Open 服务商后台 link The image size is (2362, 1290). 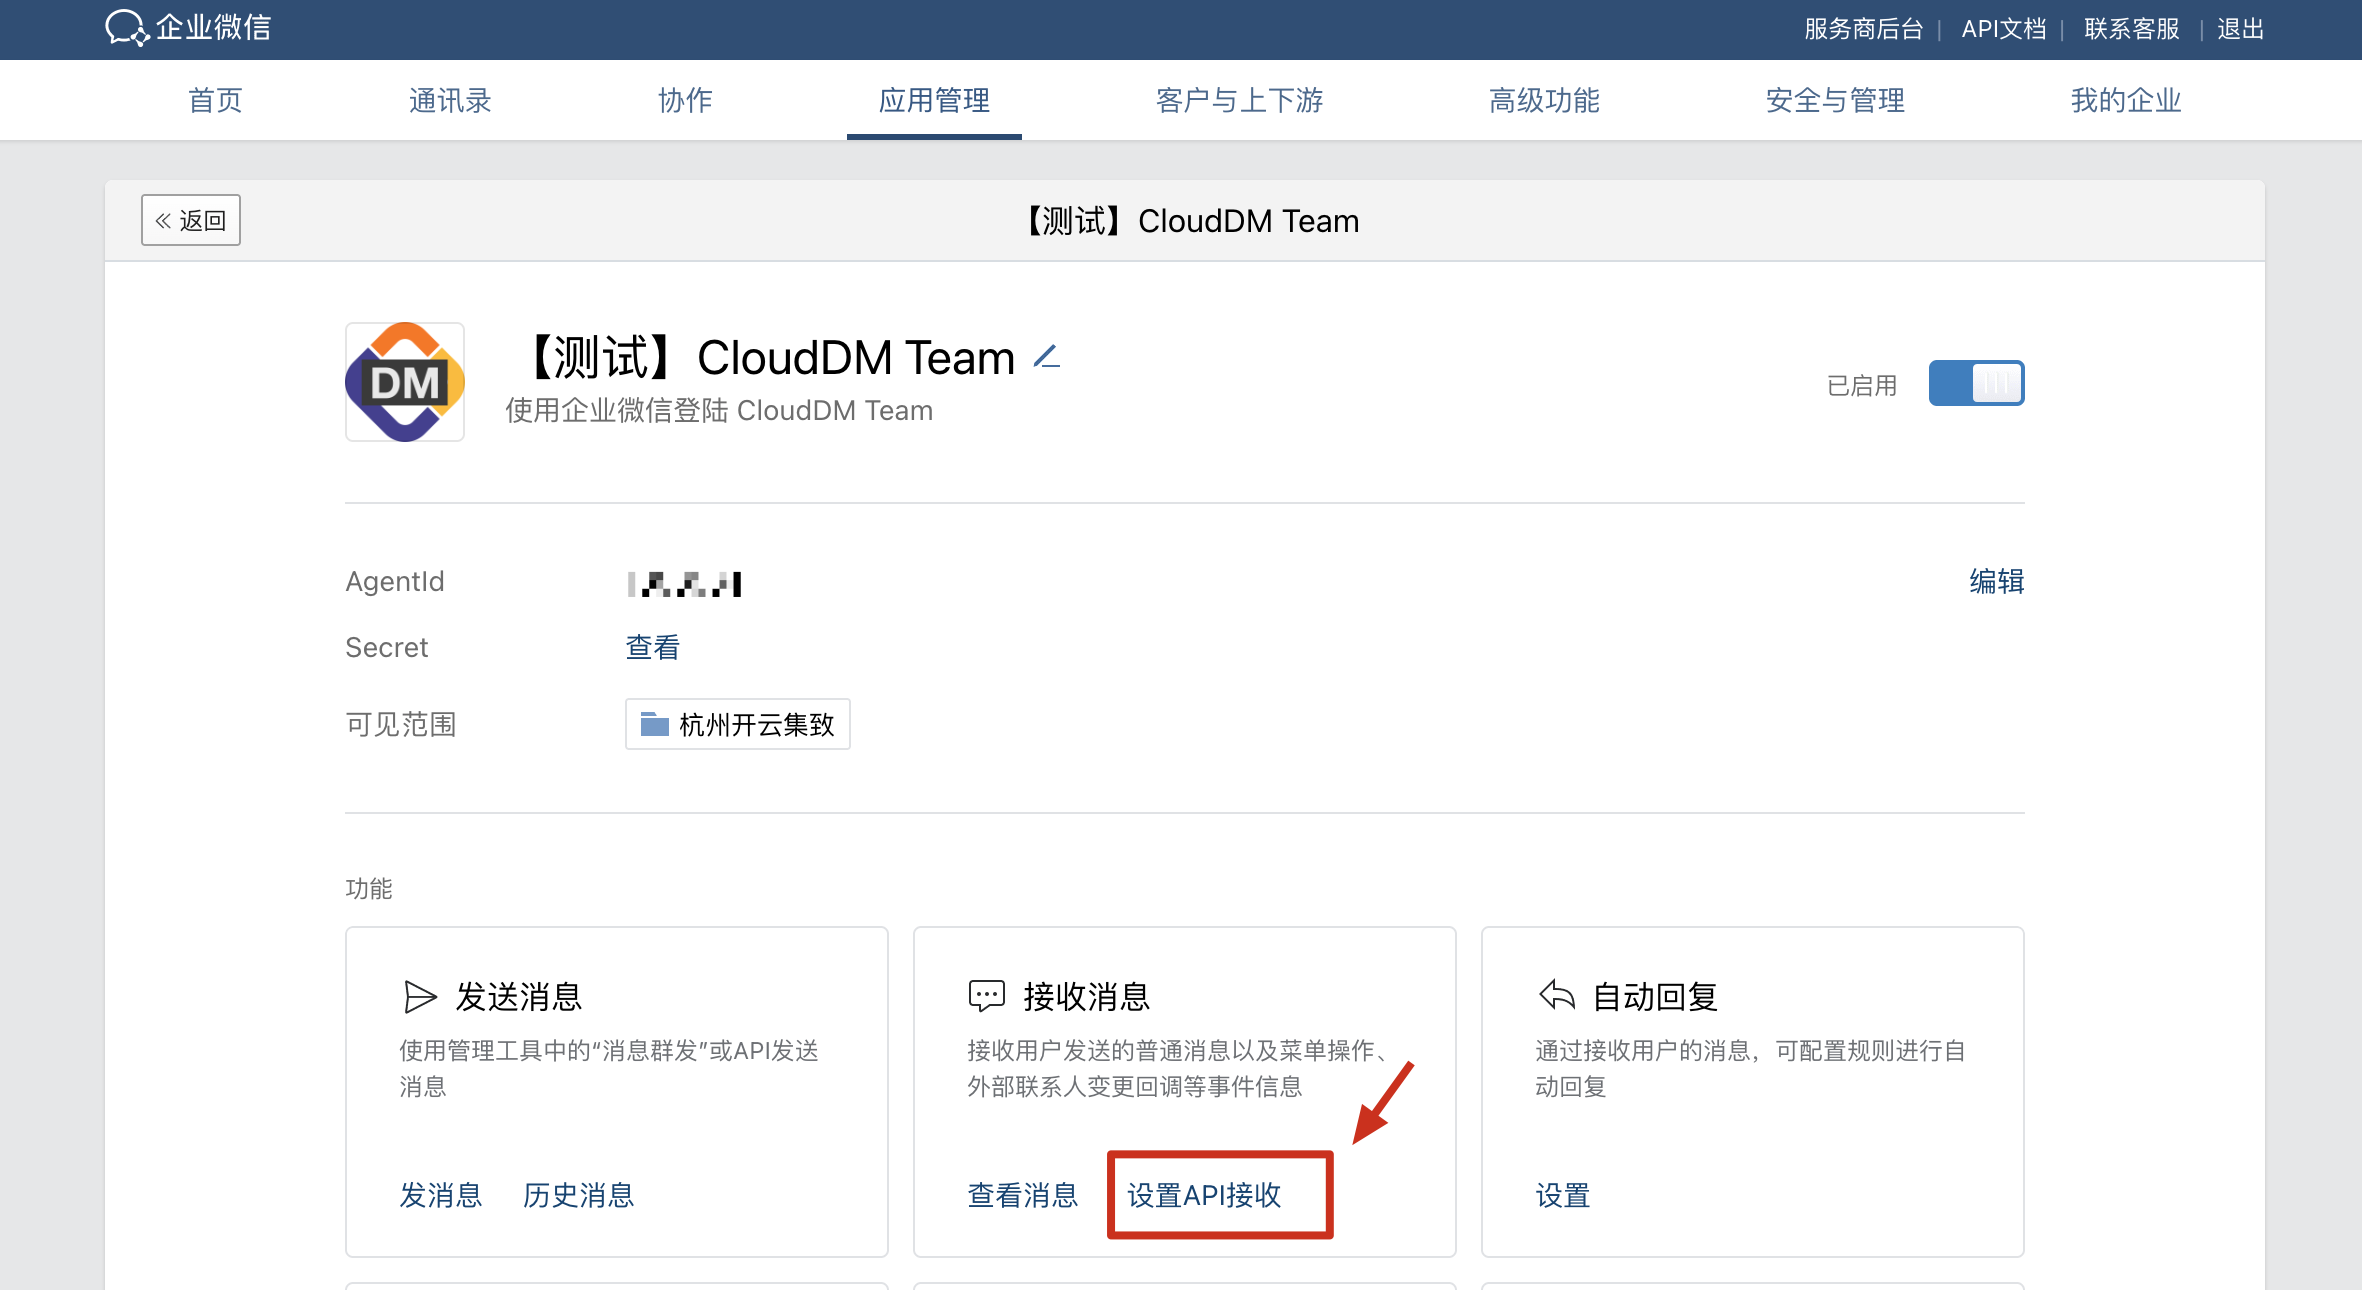(1864, 29)
